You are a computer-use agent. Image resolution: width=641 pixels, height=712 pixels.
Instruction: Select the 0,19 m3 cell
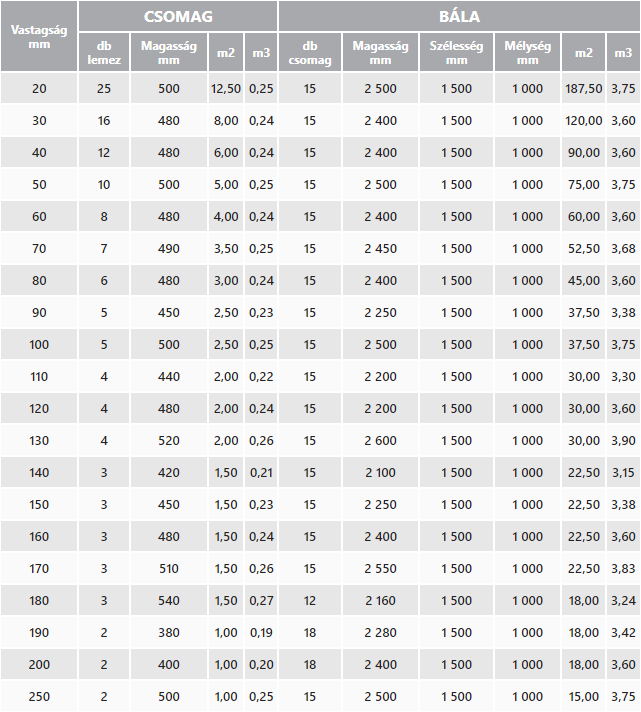point(261,633)
